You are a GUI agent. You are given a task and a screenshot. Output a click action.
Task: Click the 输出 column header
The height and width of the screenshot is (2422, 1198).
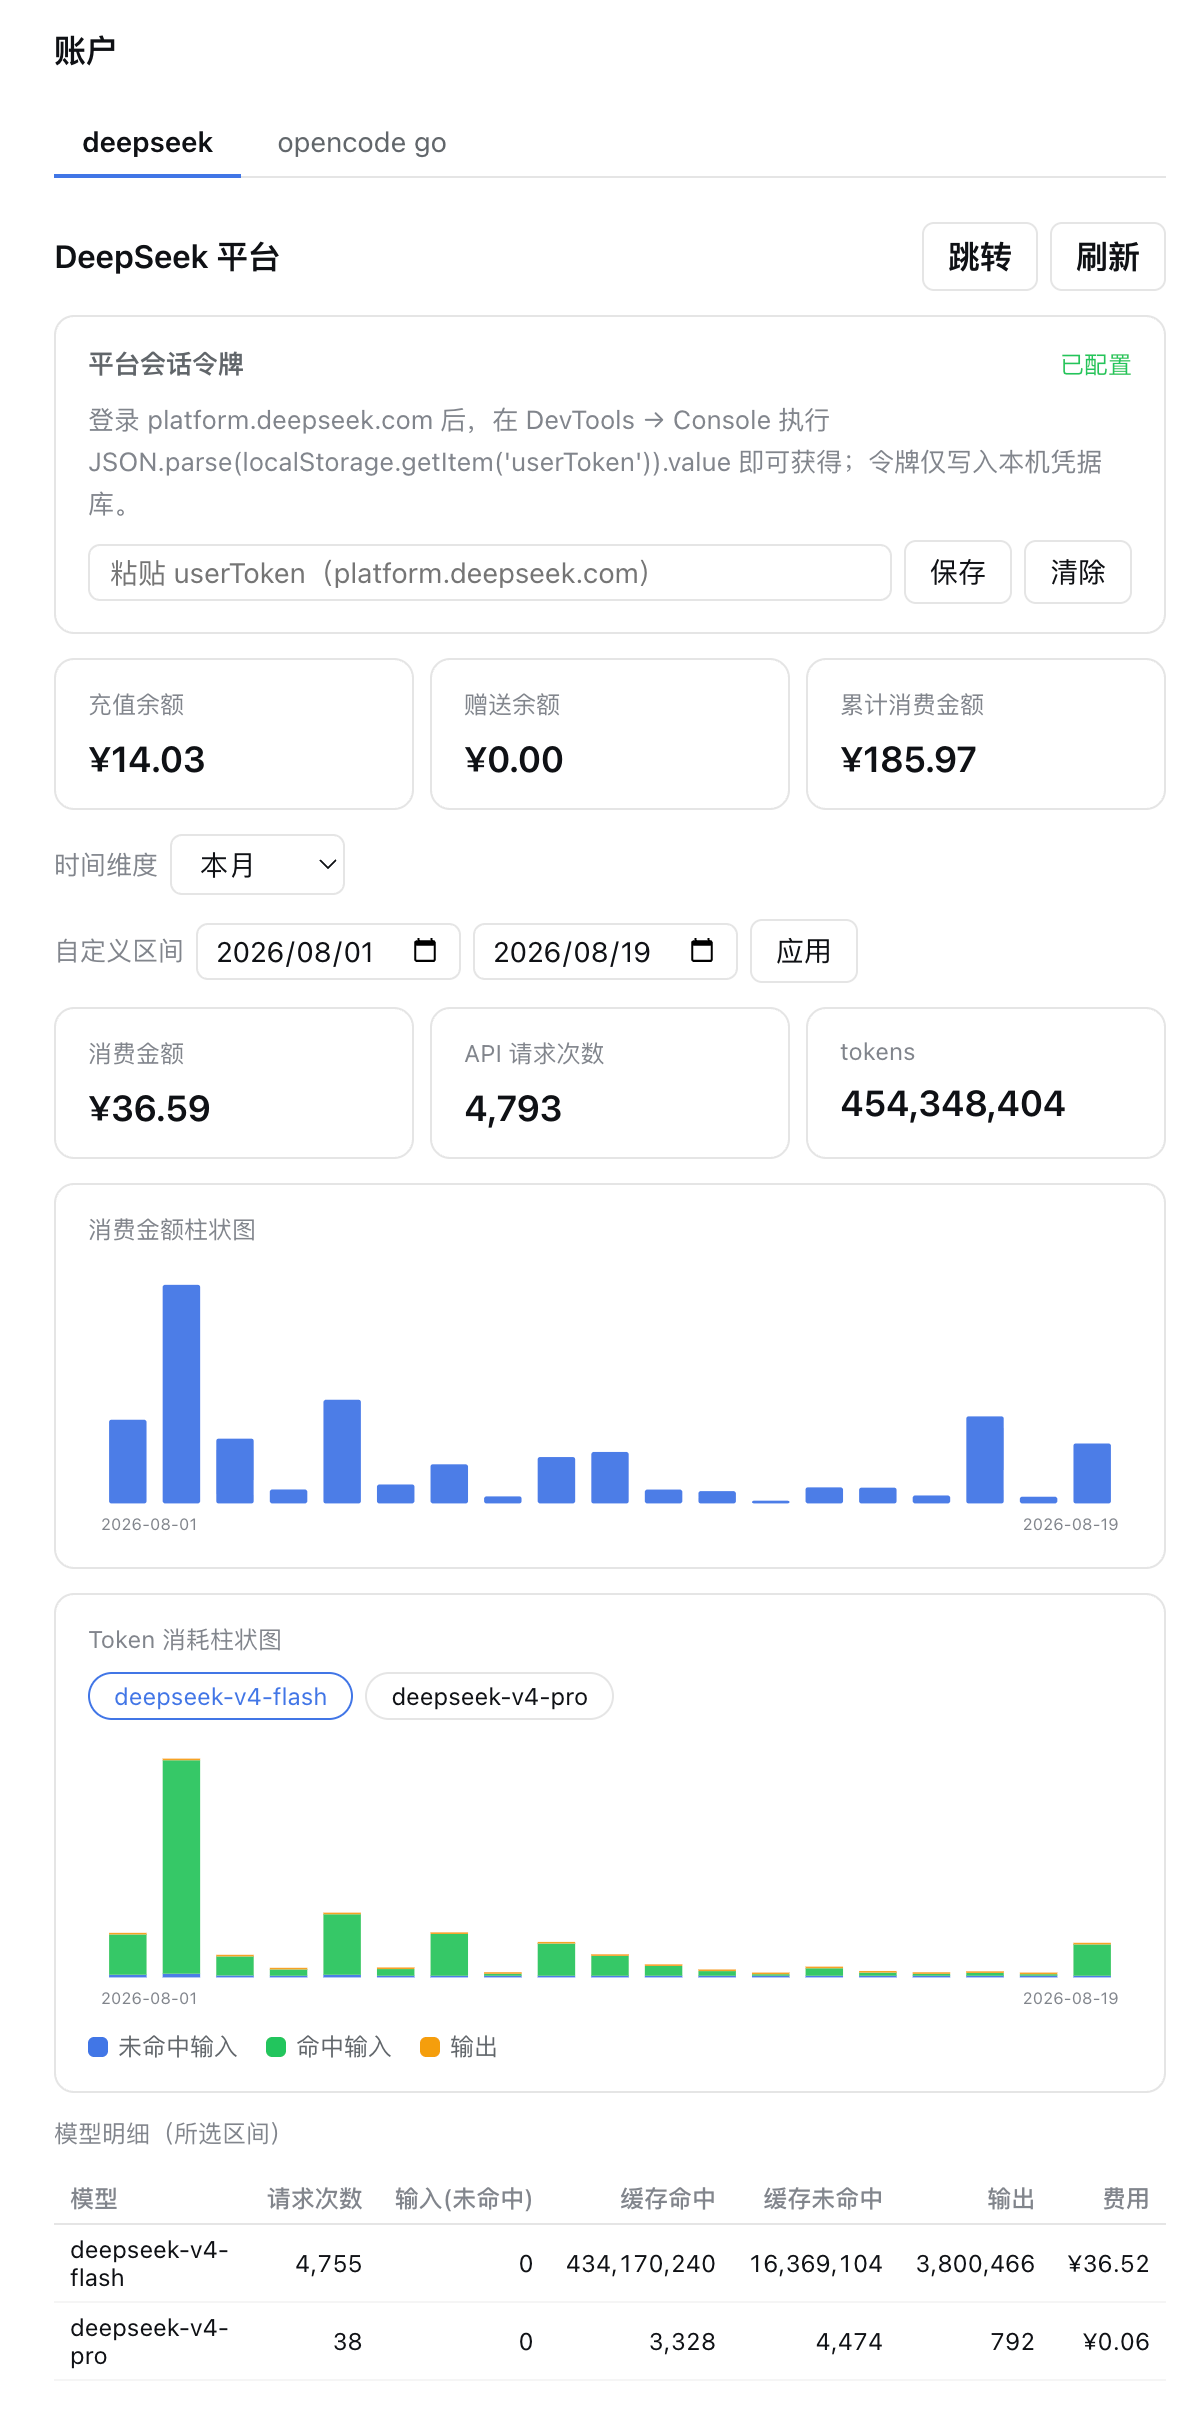click(x=1011, y=2199)
